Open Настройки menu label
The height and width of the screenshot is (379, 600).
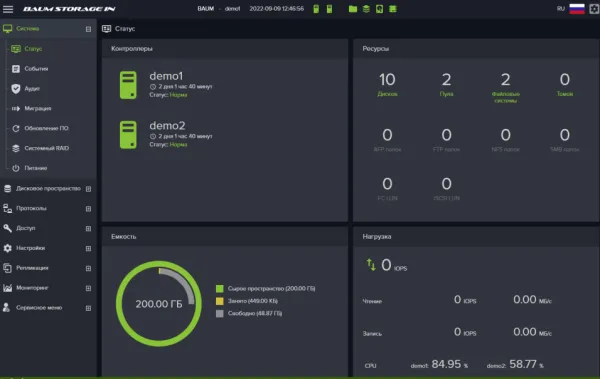click(x=31, y=248)
